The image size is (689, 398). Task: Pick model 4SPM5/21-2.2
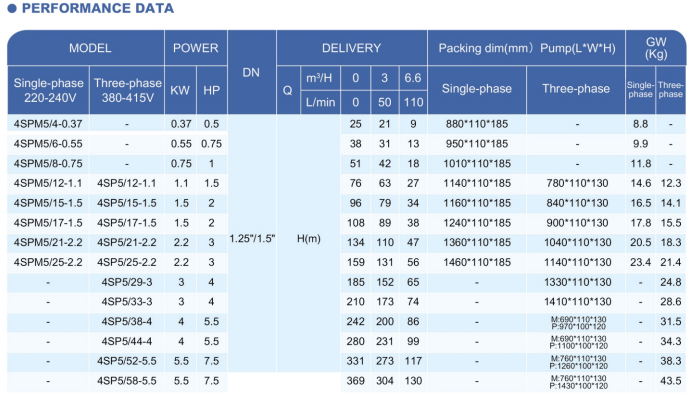coord(48,242)
